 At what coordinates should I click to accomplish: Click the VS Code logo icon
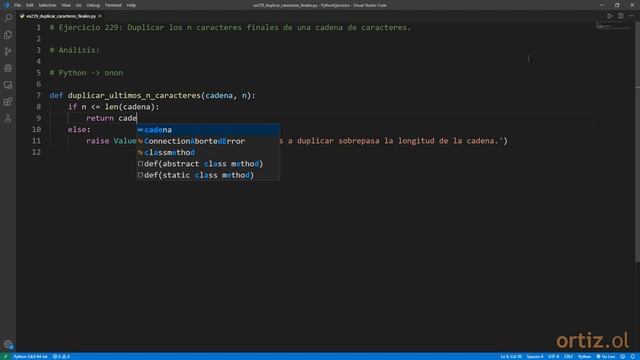click(x=6, y=5)
